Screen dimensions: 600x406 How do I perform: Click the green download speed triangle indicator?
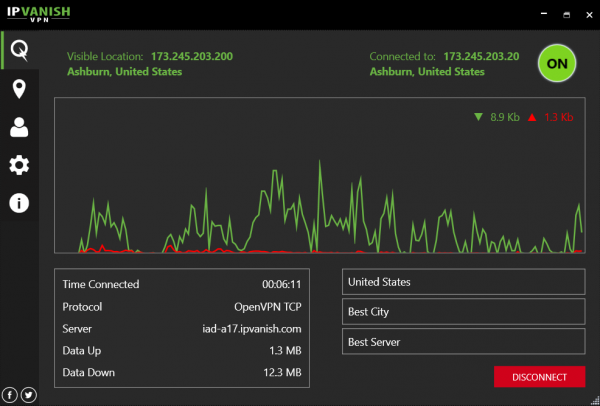(x=478, y=117)
